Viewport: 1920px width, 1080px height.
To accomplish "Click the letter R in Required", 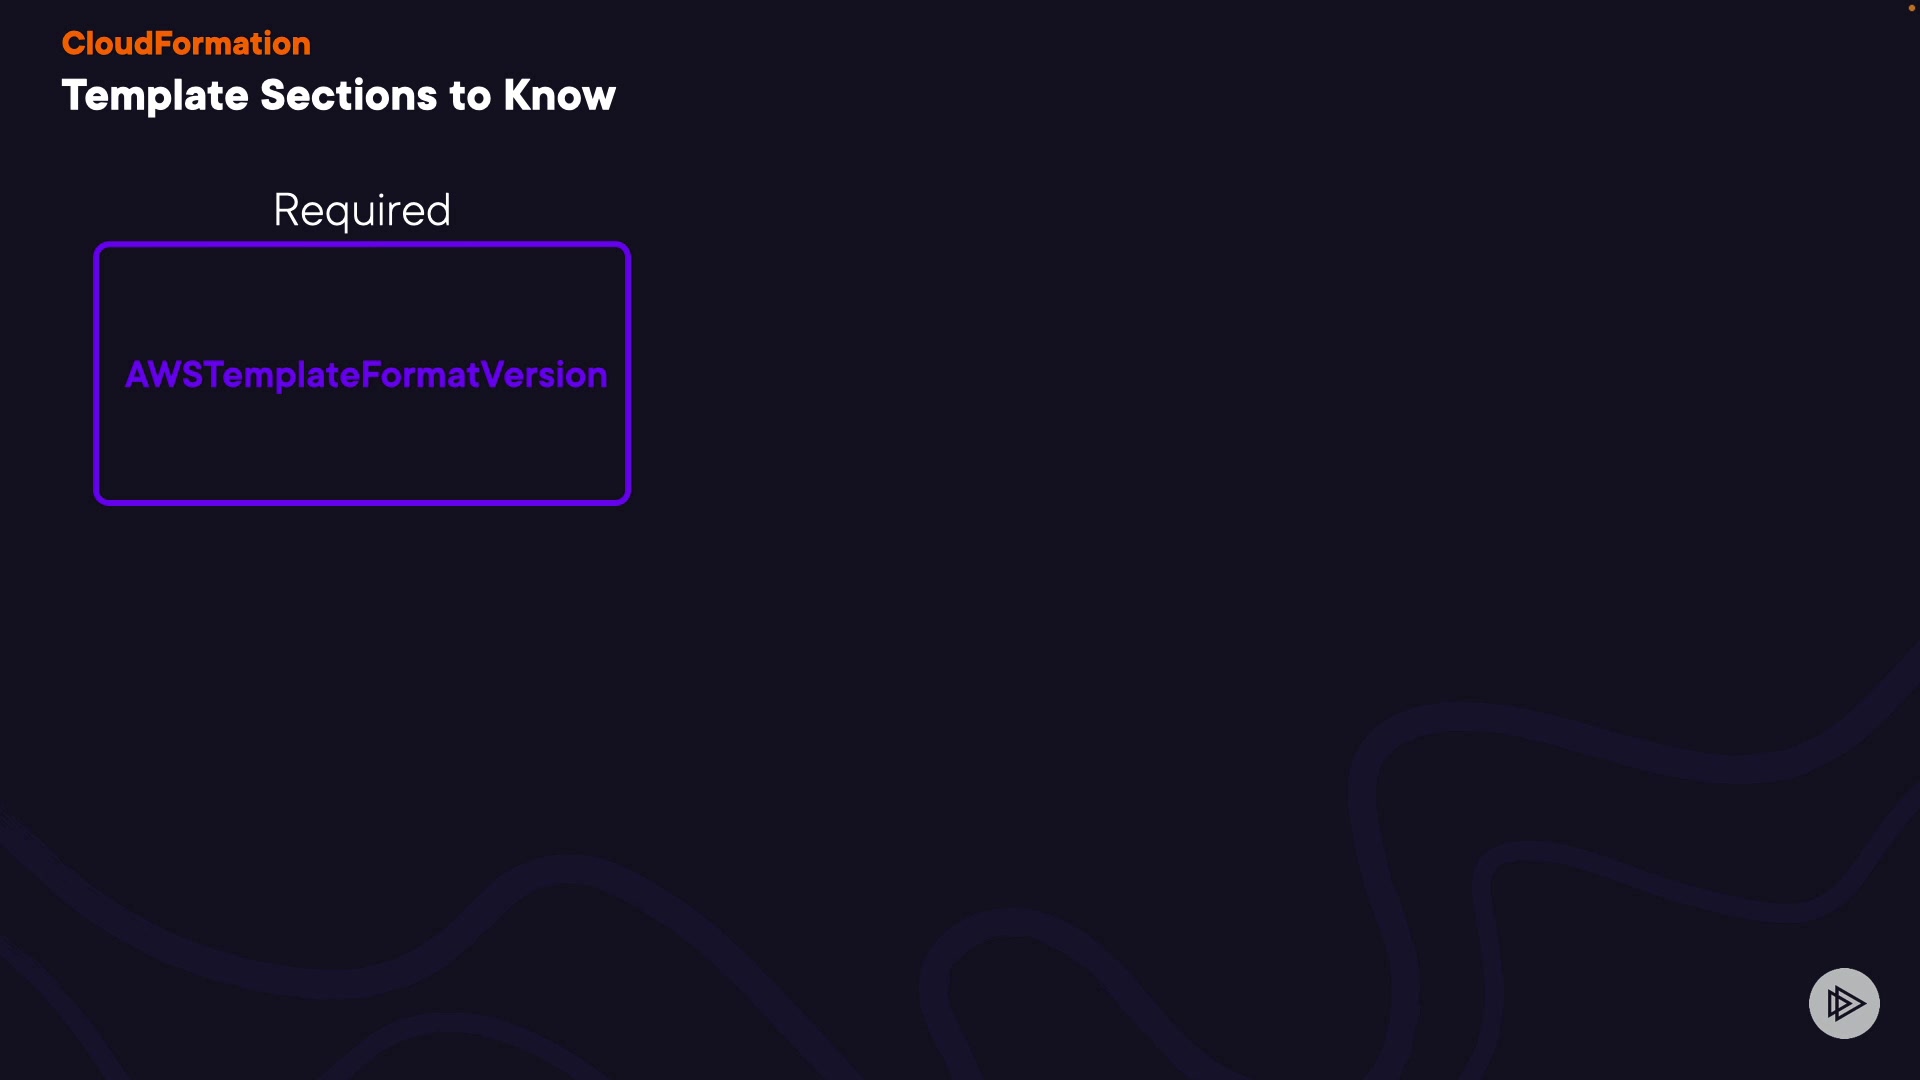I will click(x=288, y=210).
